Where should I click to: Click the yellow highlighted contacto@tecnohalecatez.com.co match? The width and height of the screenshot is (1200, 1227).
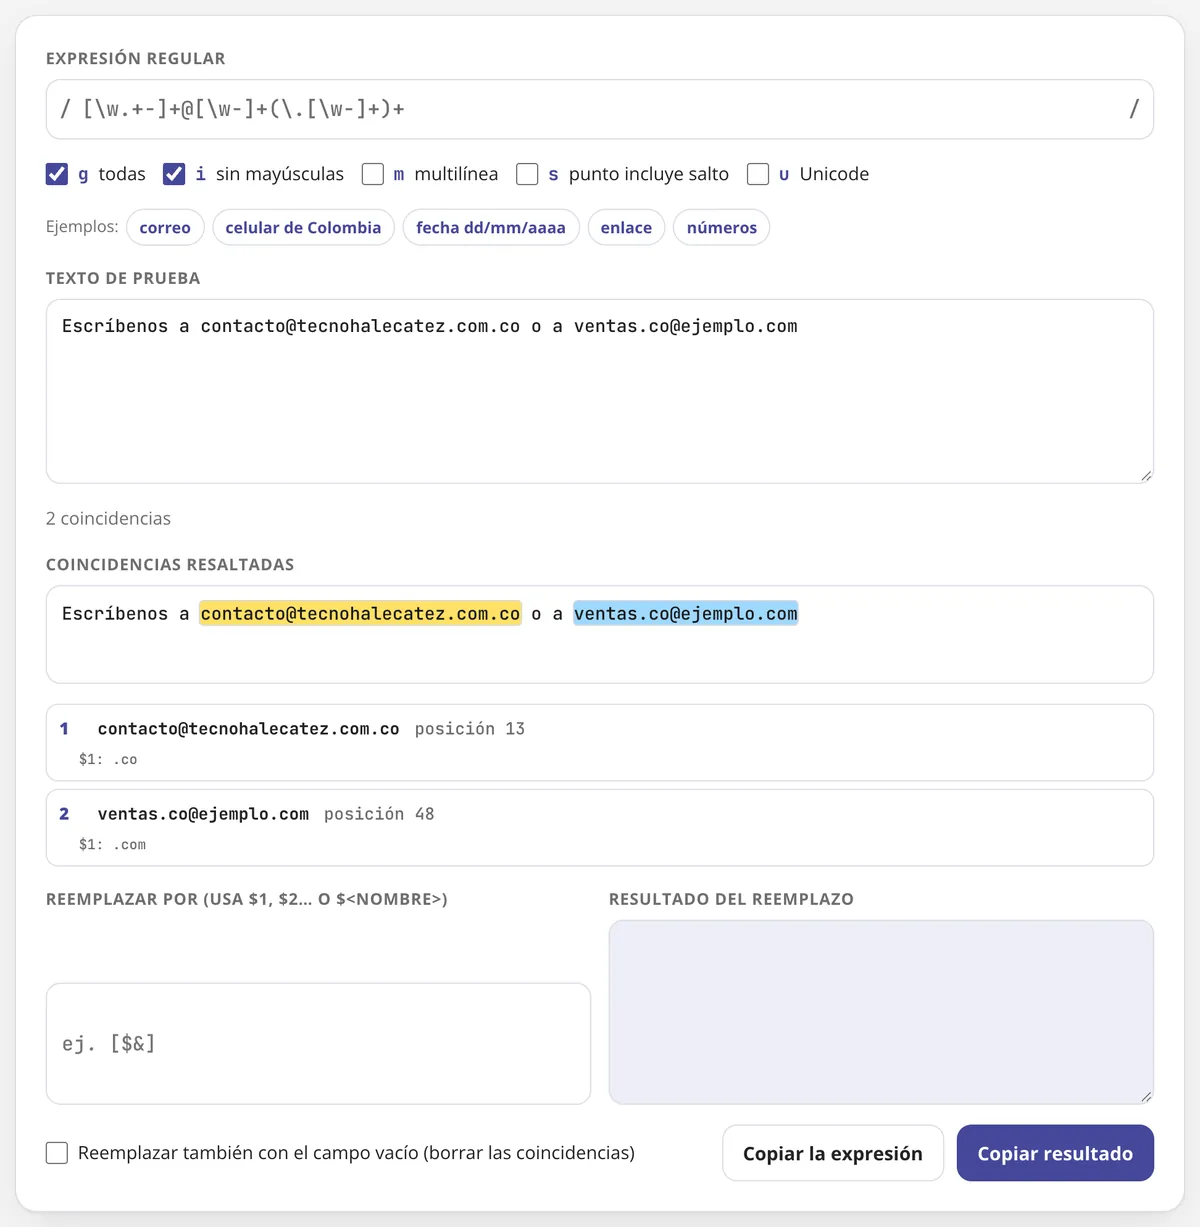tap(360, 613)
